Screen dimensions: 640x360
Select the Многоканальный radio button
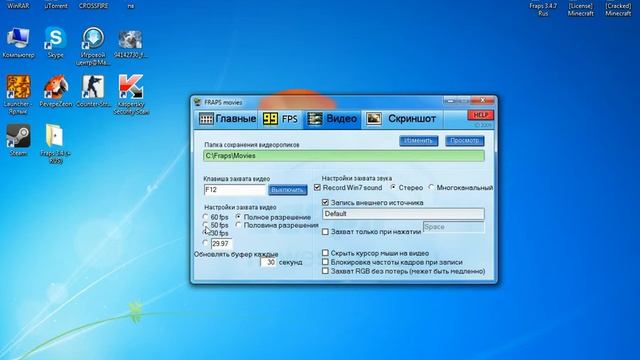click(431, 187)
